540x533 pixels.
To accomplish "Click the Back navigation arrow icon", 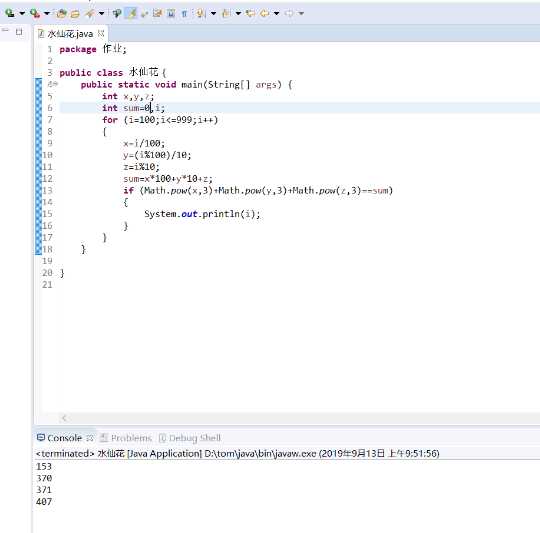I will (x=264, y=13).
